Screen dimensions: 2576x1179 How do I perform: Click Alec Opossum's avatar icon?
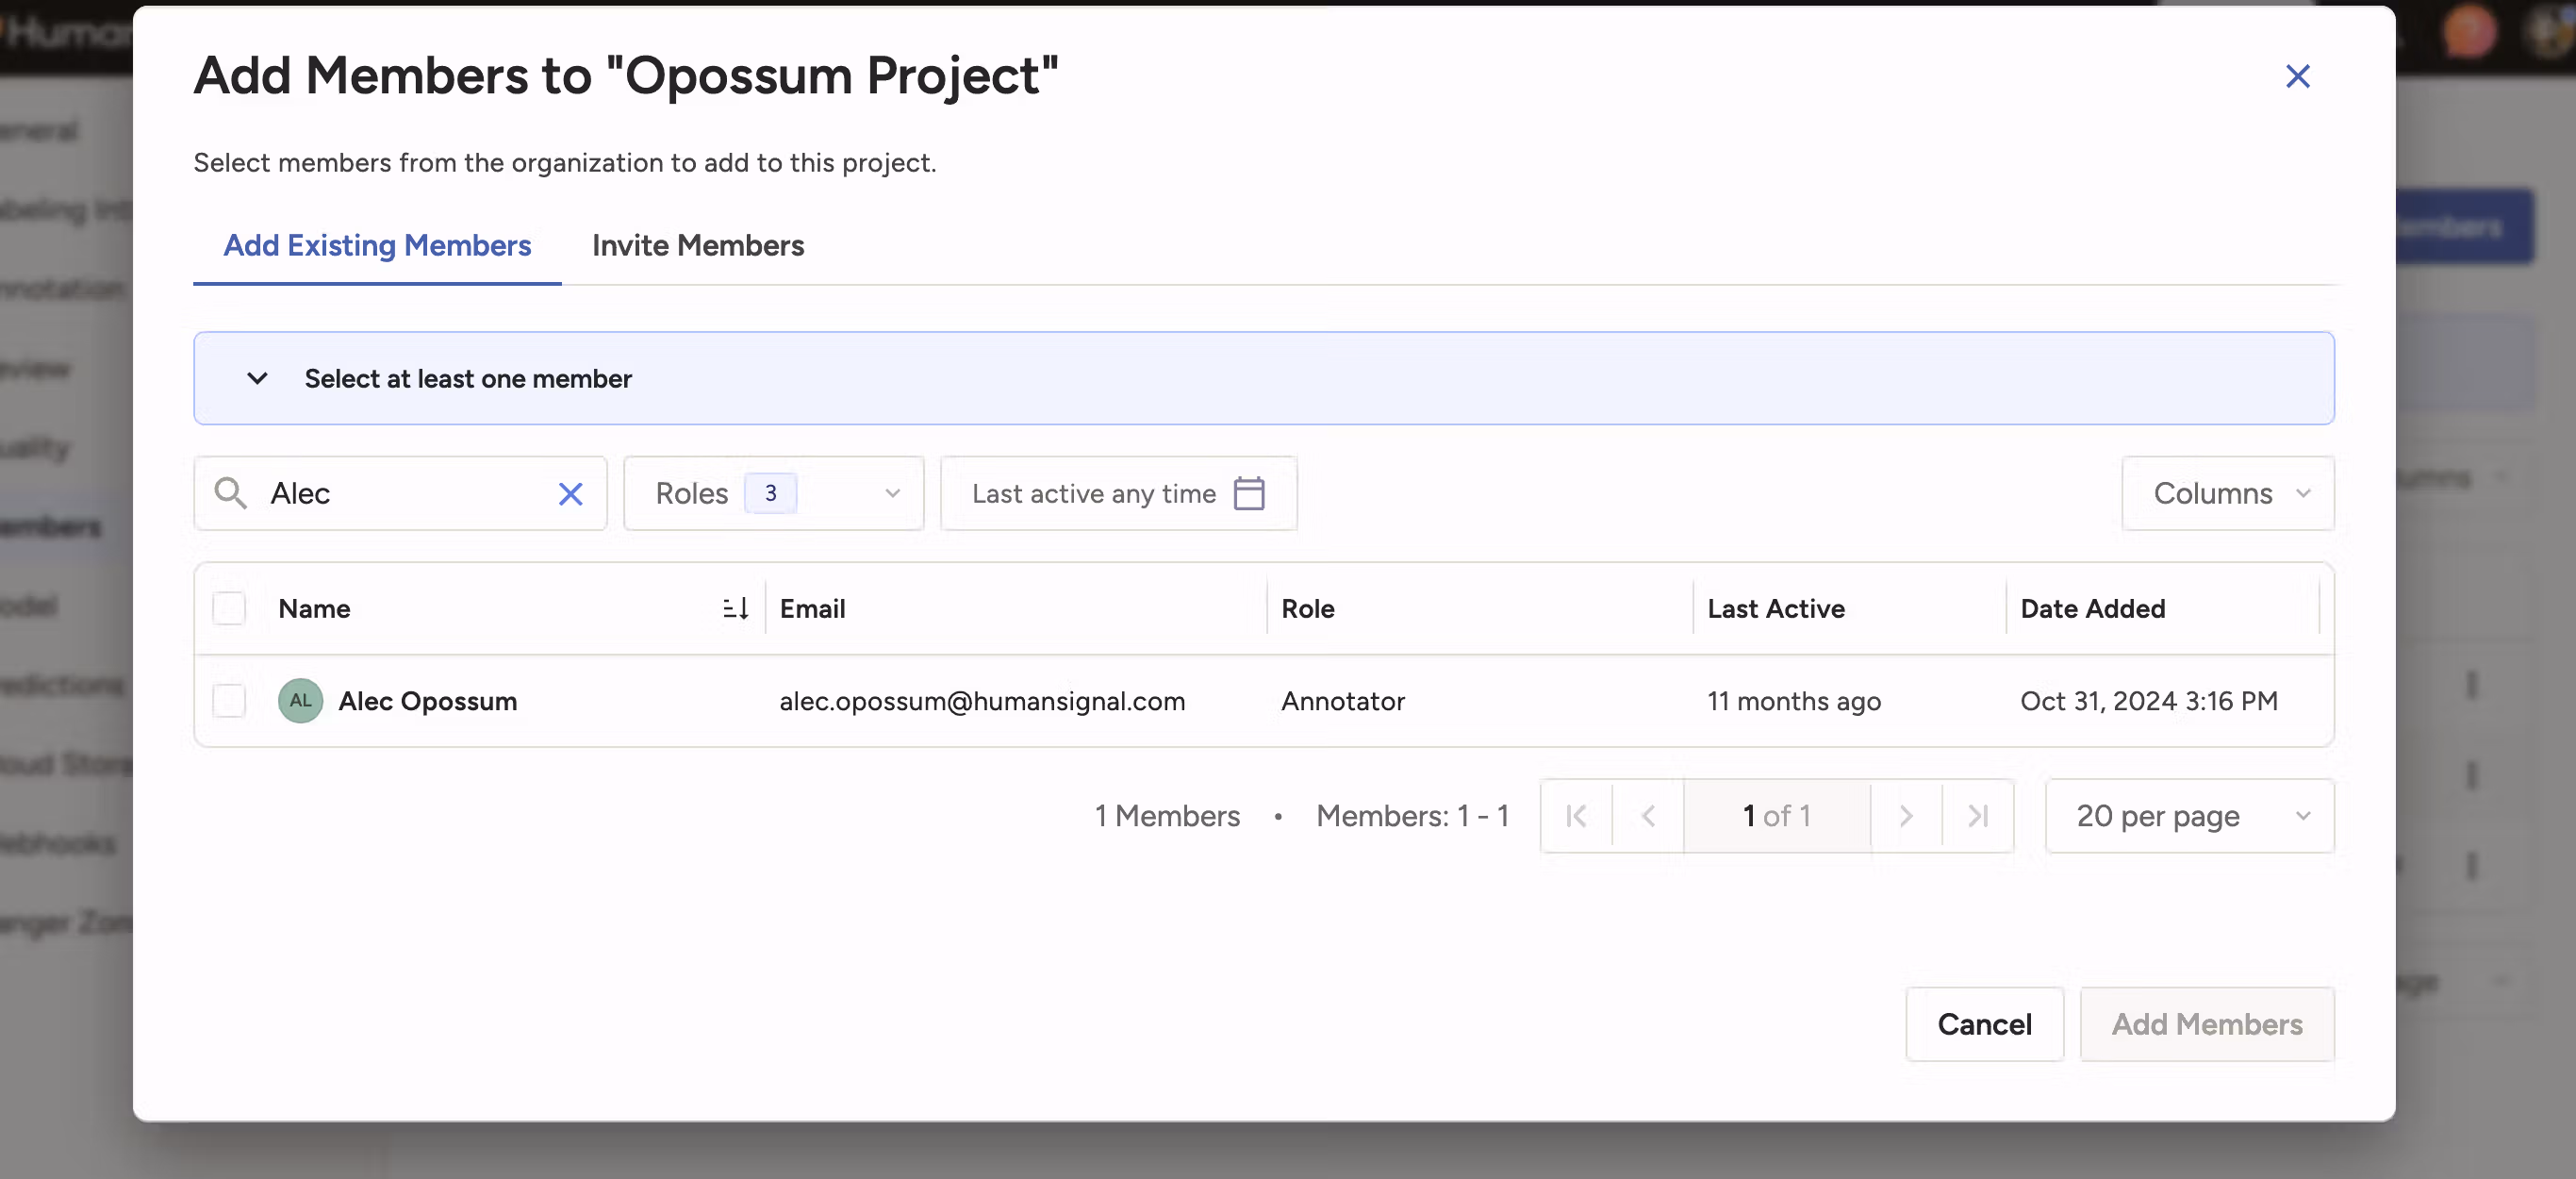pyautogui.click(x=300, y=701)
